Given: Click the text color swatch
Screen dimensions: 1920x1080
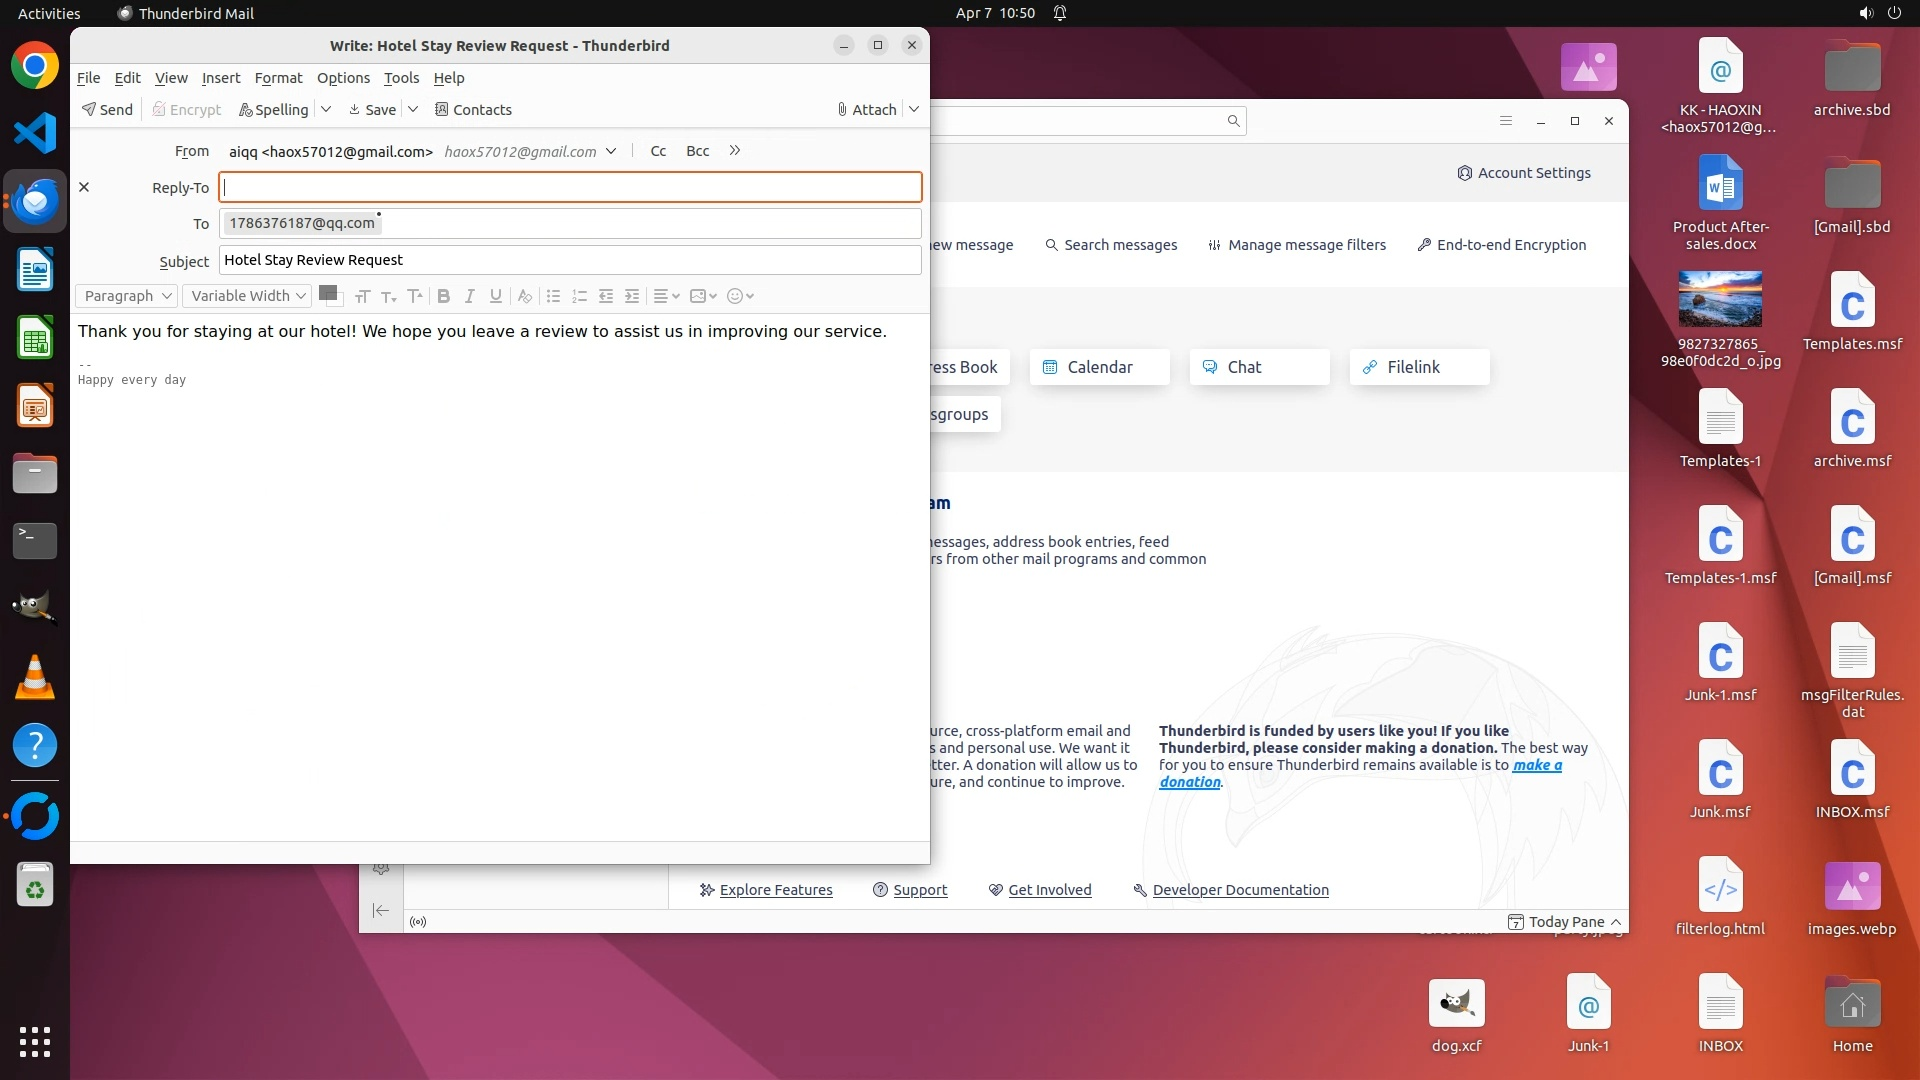Looking at the screenshot, I should [327, 293].
